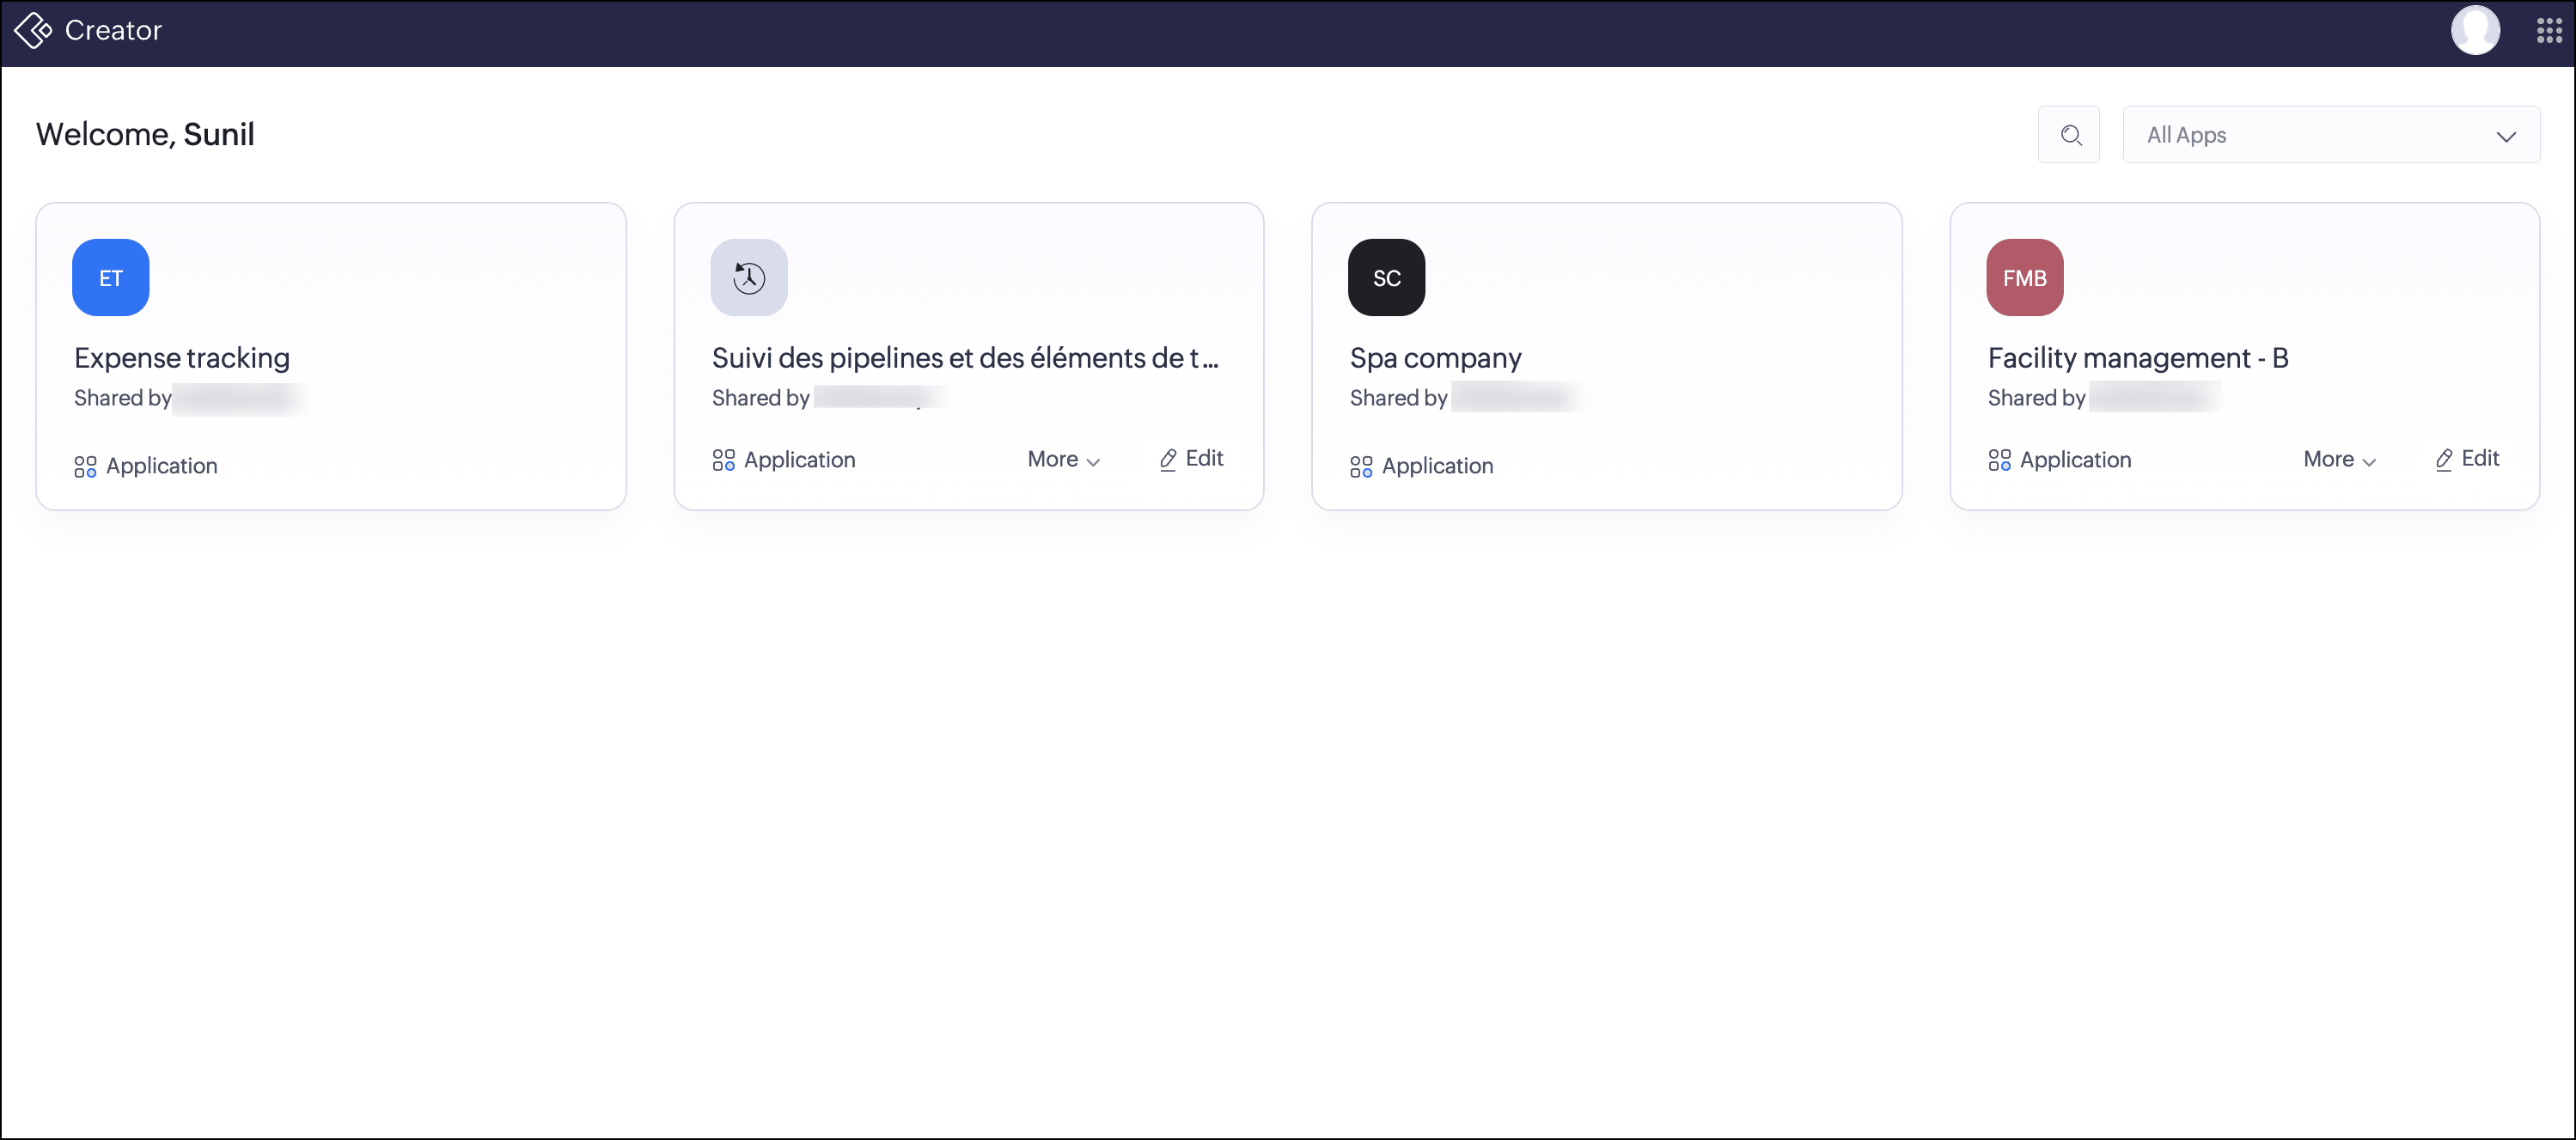
Task: Click the red FMB app icon
Action: tap(2024, 278)
